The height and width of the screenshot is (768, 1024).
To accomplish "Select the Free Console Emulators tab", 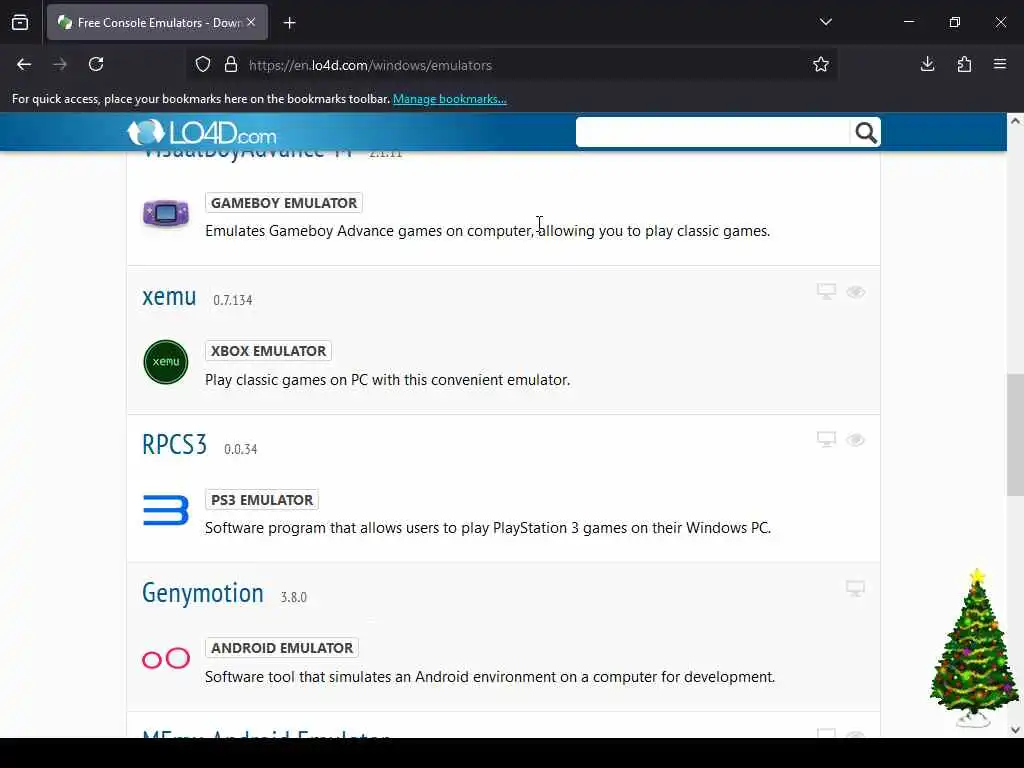I will tap(157, 23).
